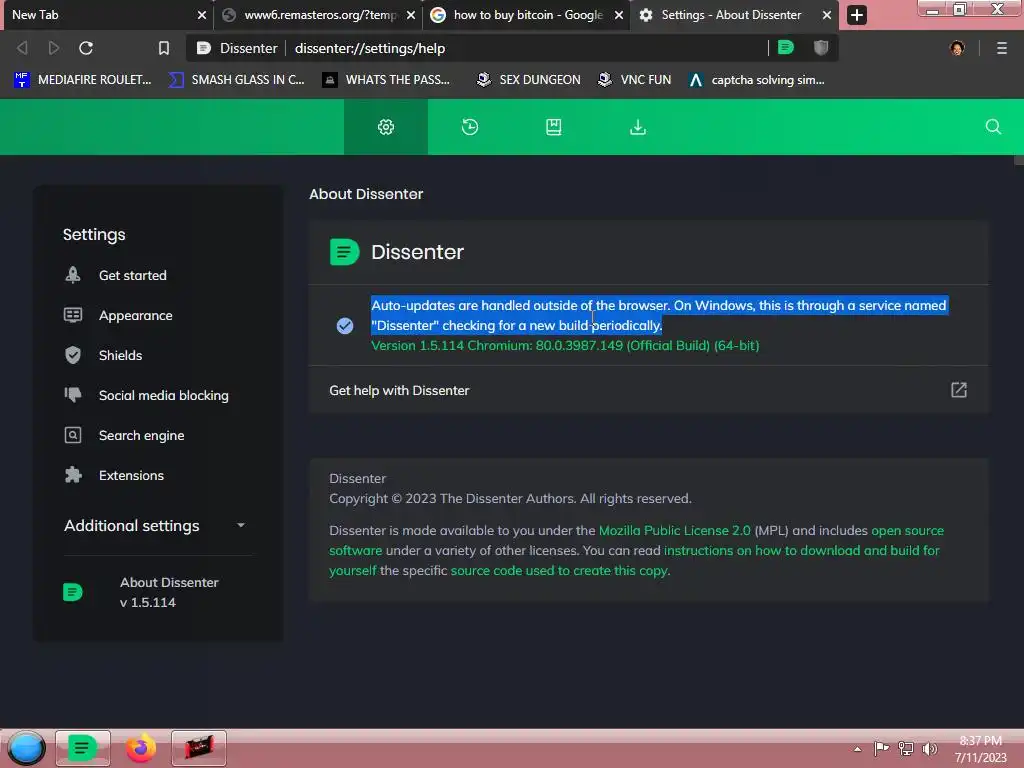The width and height of the screenshot is (1024, 768).
Task: Show hidden system tray icons
Action: 857,749
